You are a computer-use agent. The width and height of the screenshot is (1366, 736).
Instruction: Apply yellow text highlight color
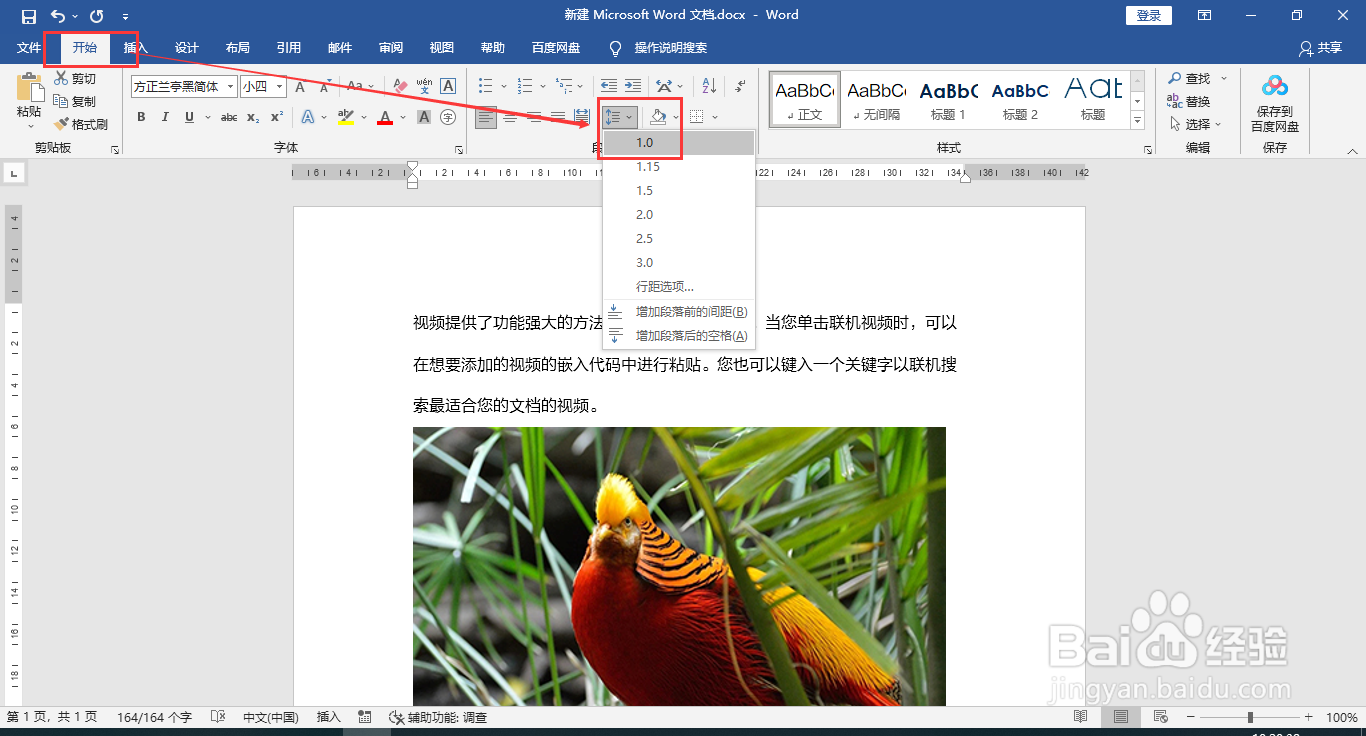tap(348, 118)
